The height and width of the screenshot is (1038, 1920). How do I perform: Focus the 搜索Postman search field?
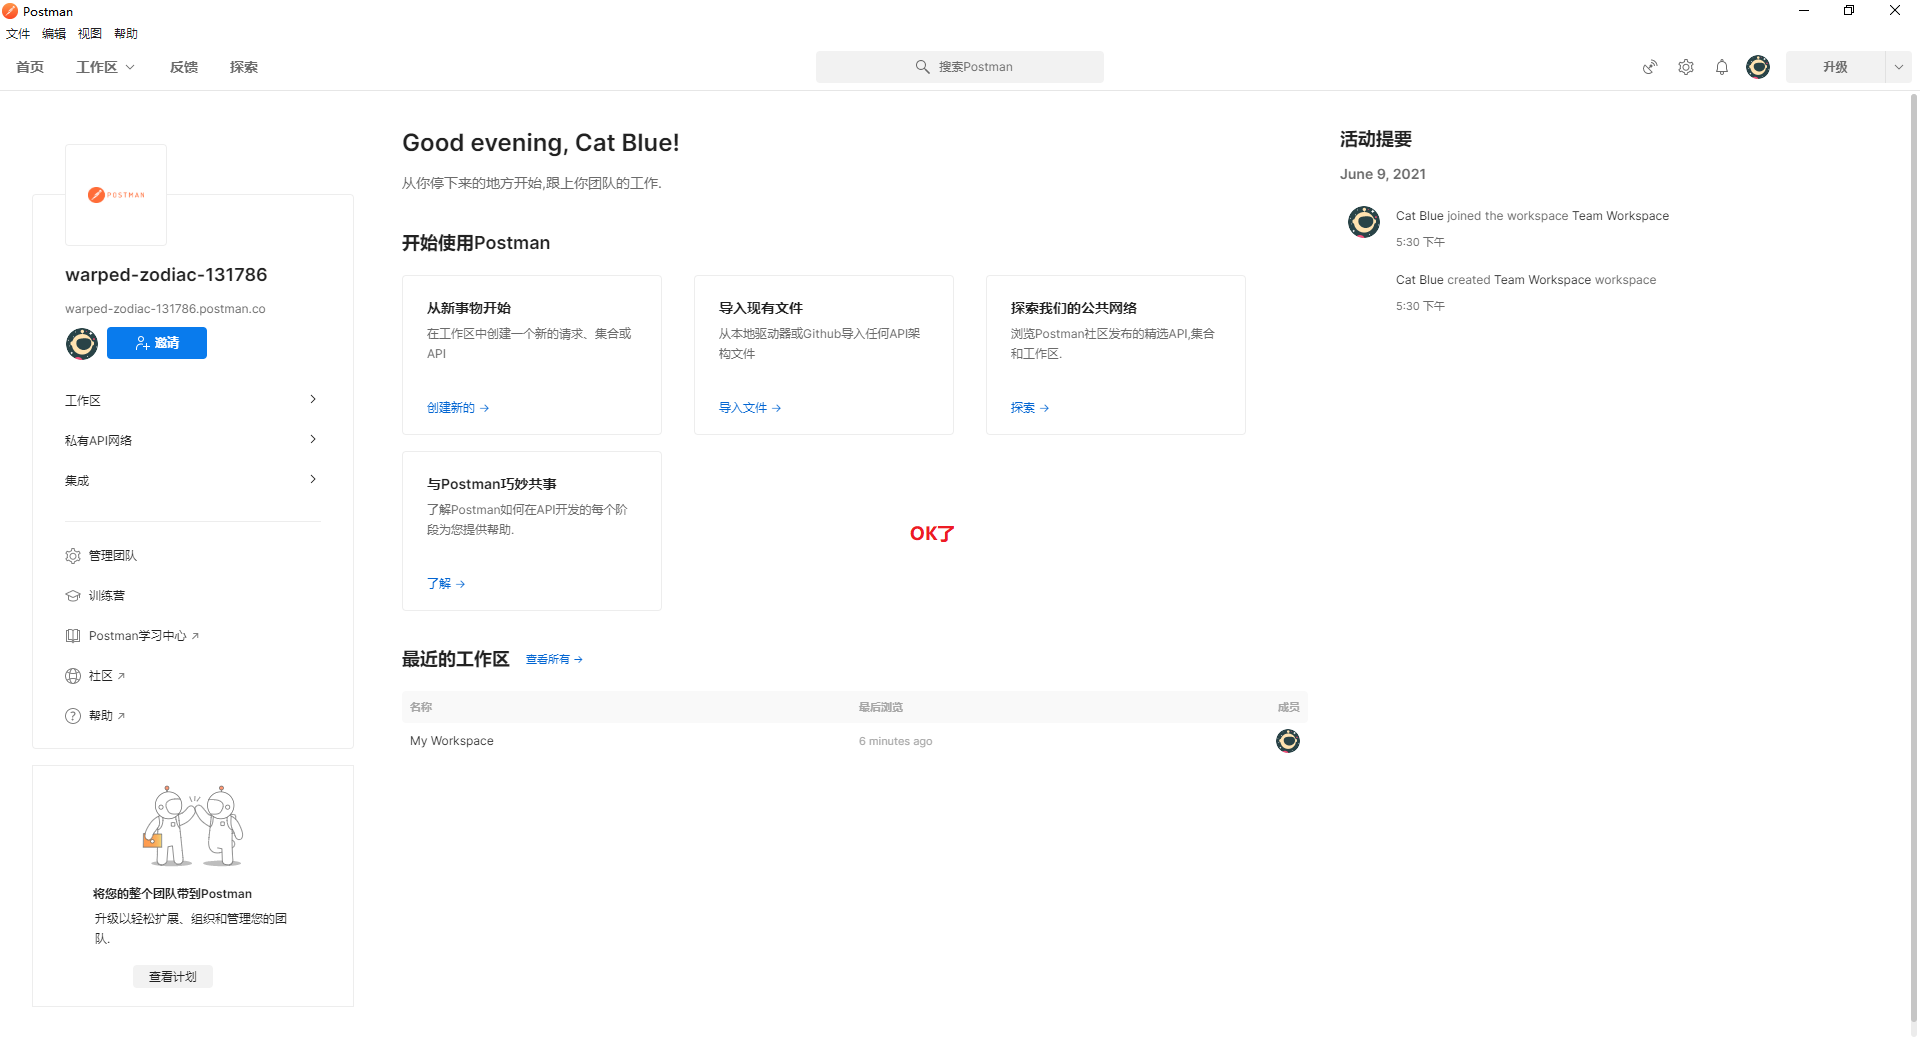point(960,67)
